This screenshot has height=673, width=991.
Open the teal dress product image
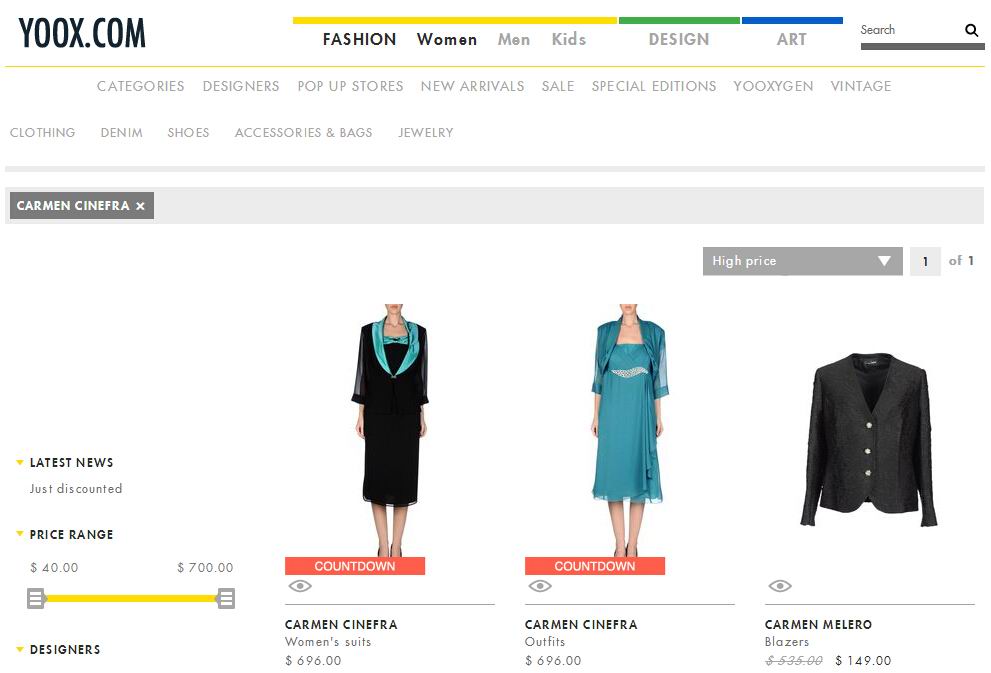click(629, 430)
